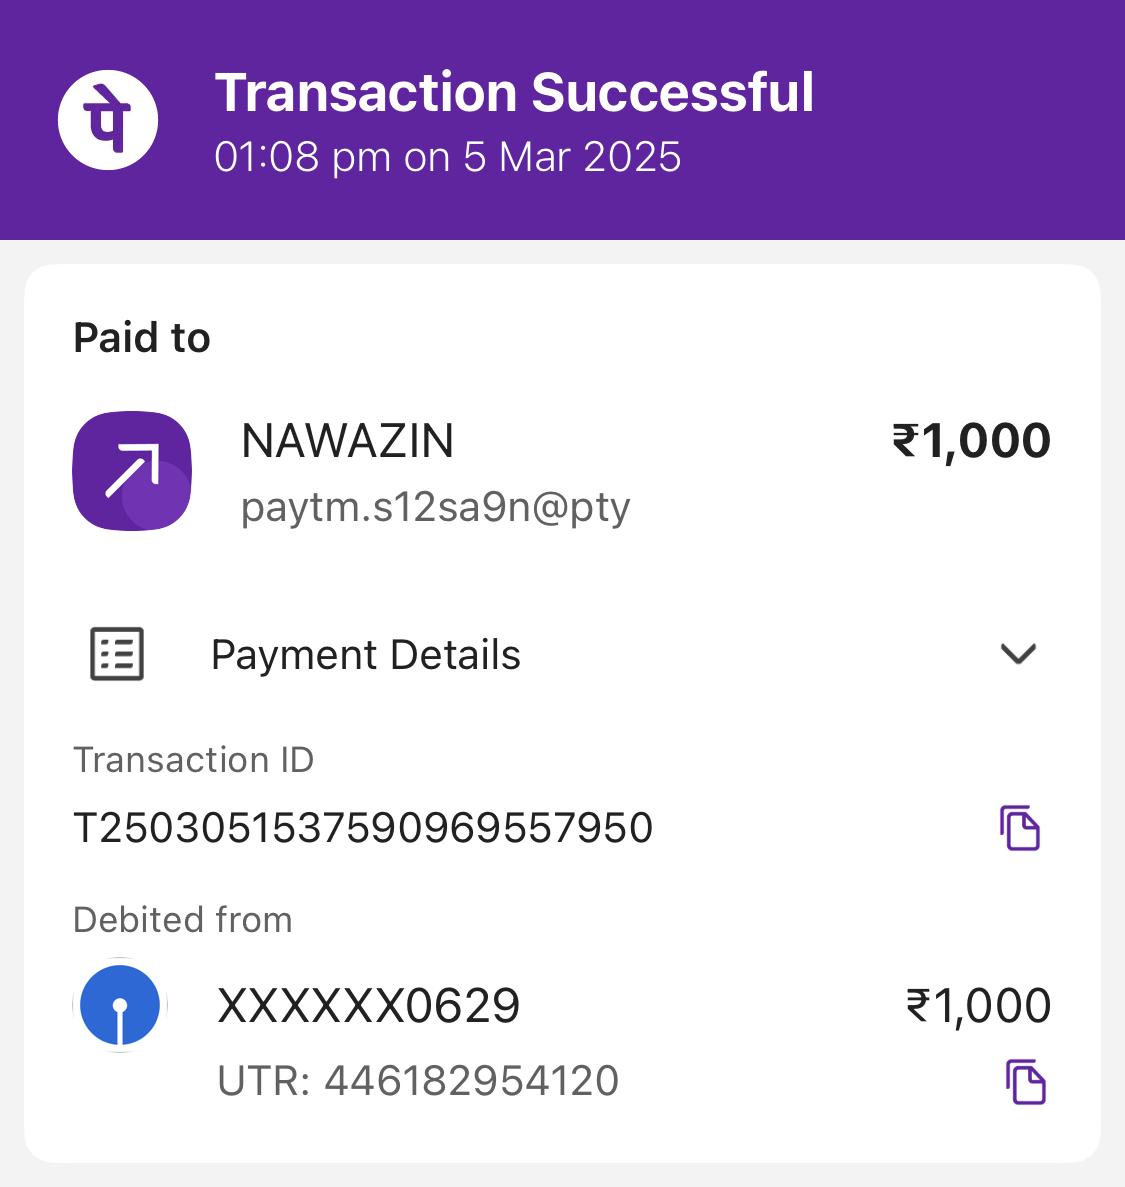1125x1187 pixels.
Task: Click the Paid to label
Action: click(141, 338)
